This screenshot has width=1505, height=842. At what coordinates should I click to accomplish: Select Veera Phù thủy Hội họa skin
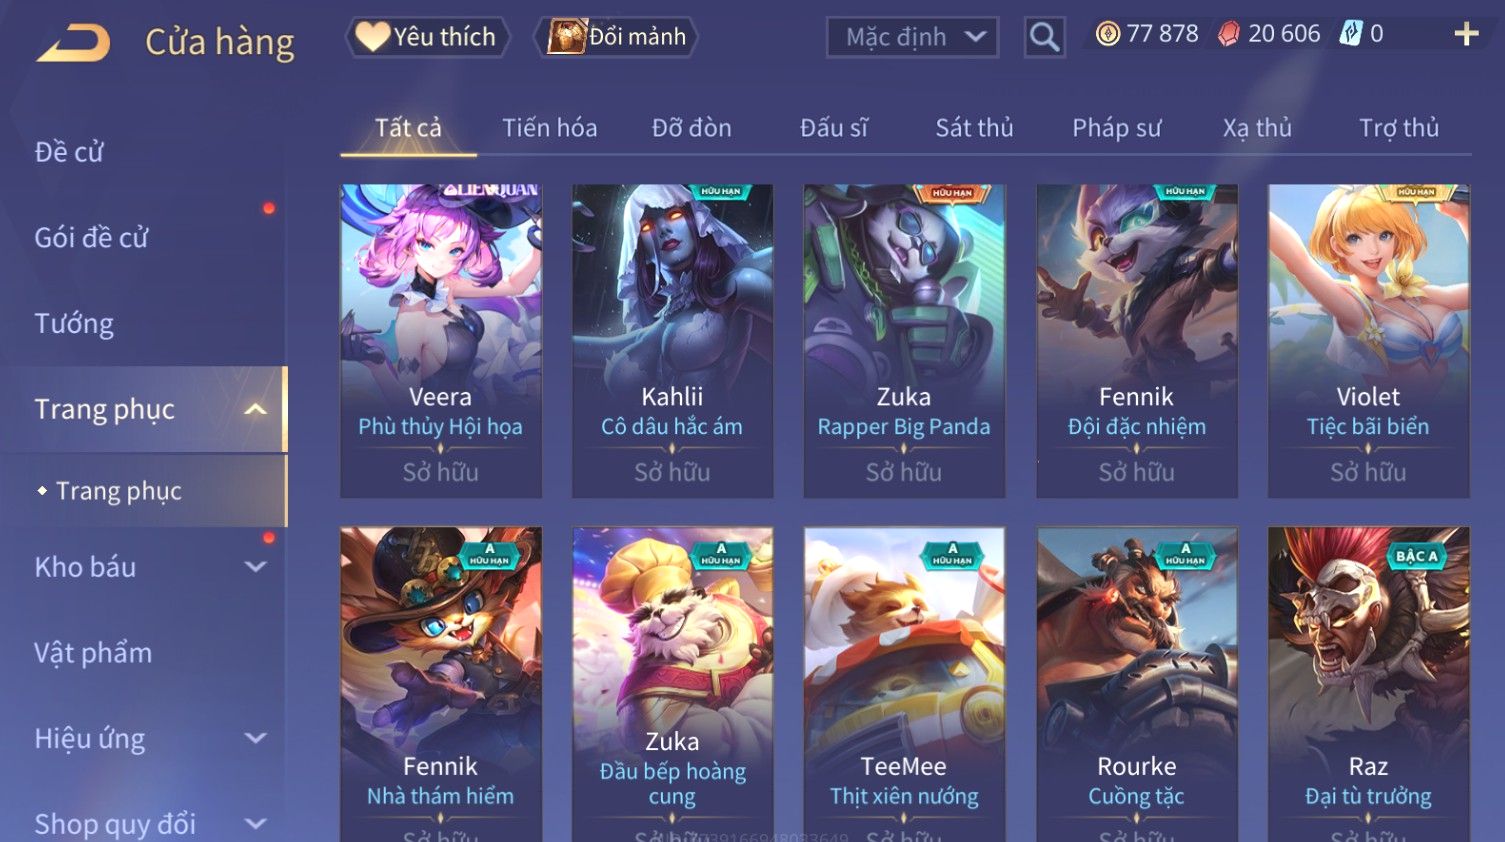(441, 340)
